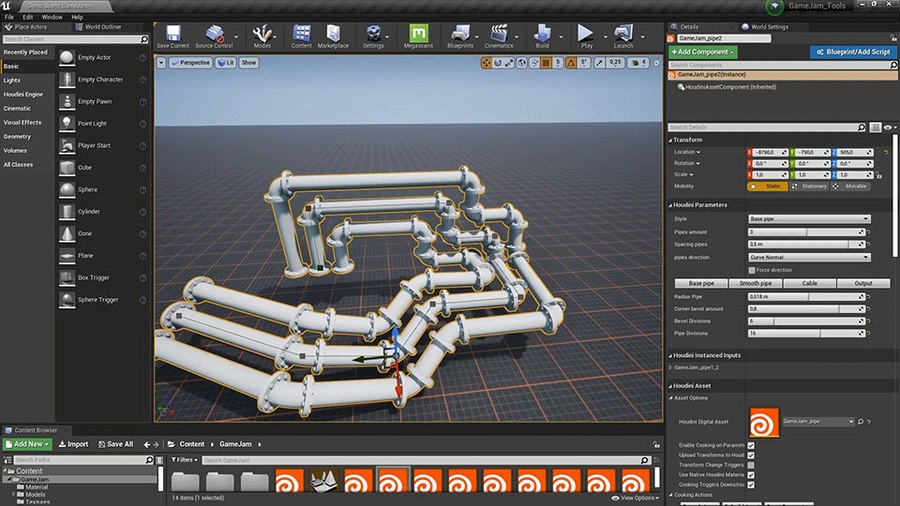Set mobility to Stationary
The height and width of the screenshot is (506, 900).
809,186
